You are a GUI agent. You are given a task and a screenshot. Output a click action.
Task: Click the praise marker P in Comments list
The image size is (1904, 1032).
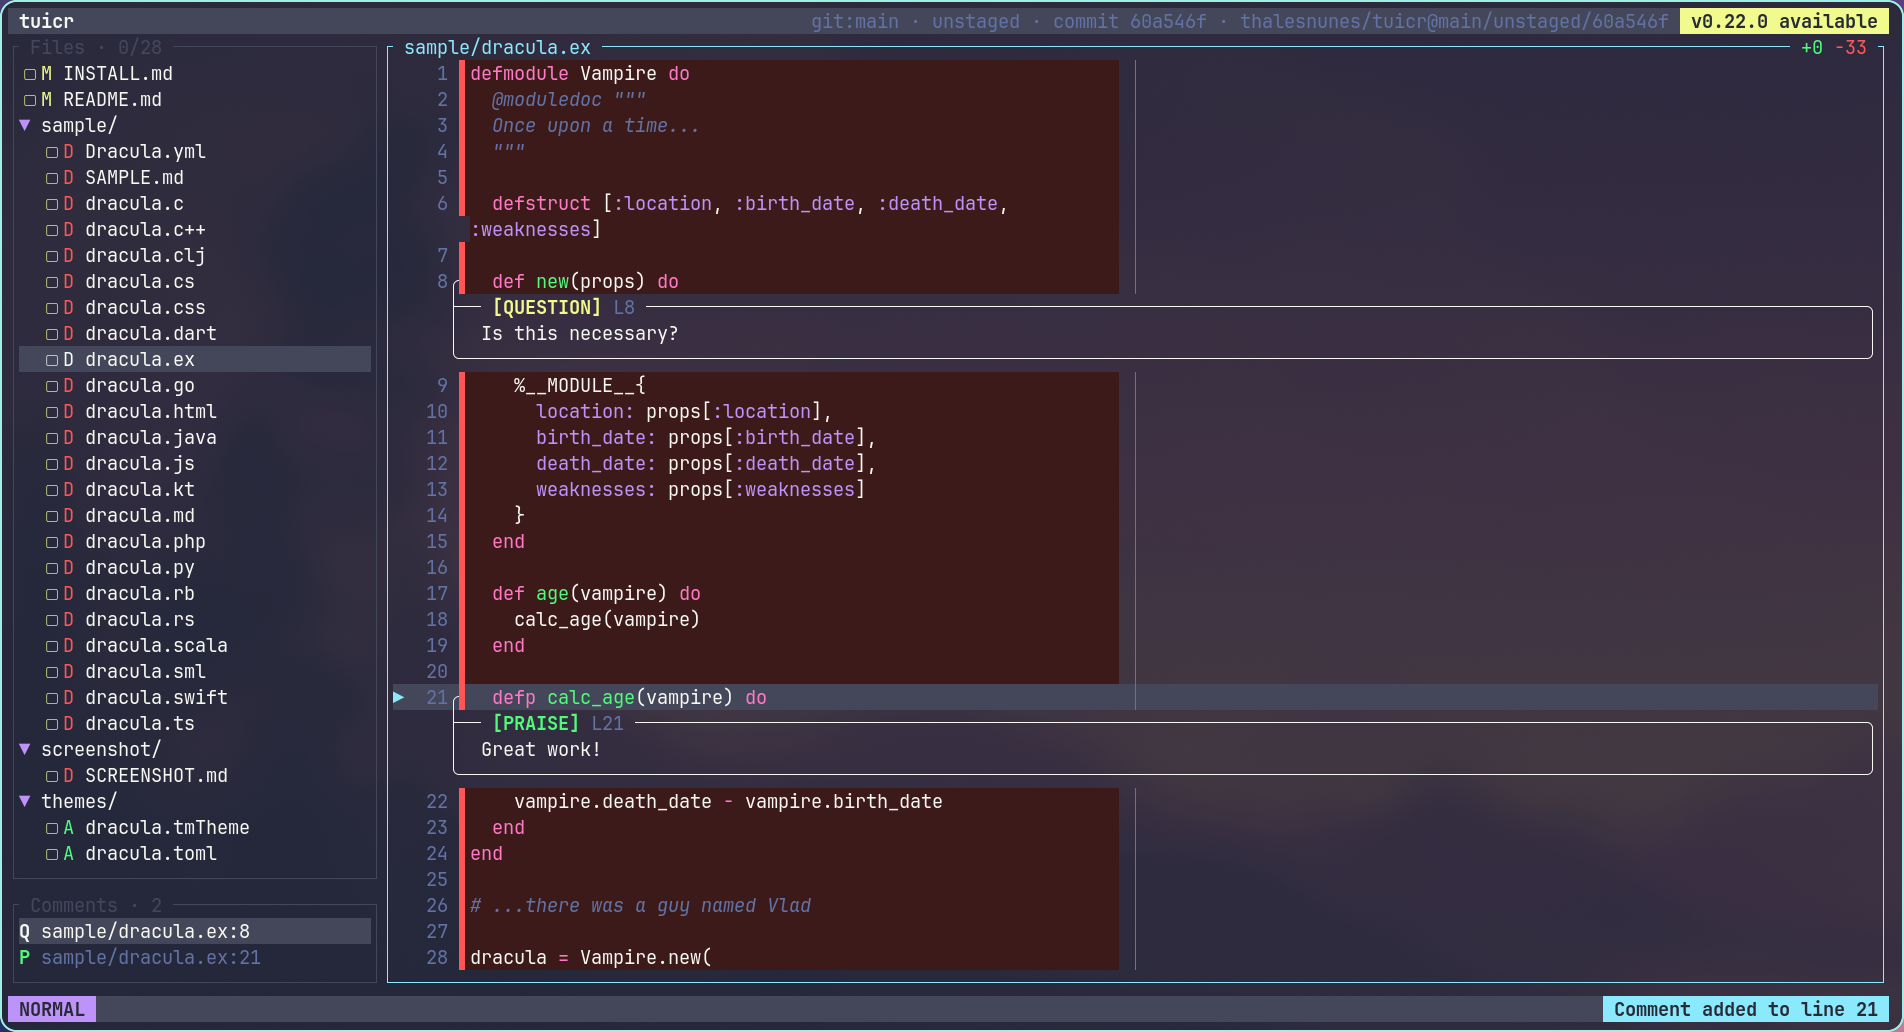click(x=25, y=958)
